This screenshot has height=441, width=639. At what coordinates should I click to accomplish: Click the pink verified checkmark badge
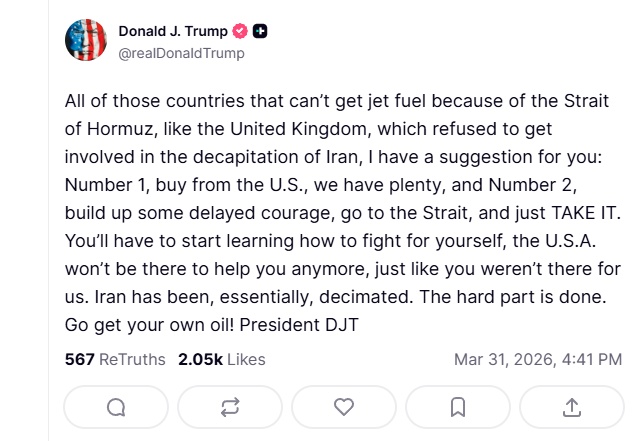(239, 32)
